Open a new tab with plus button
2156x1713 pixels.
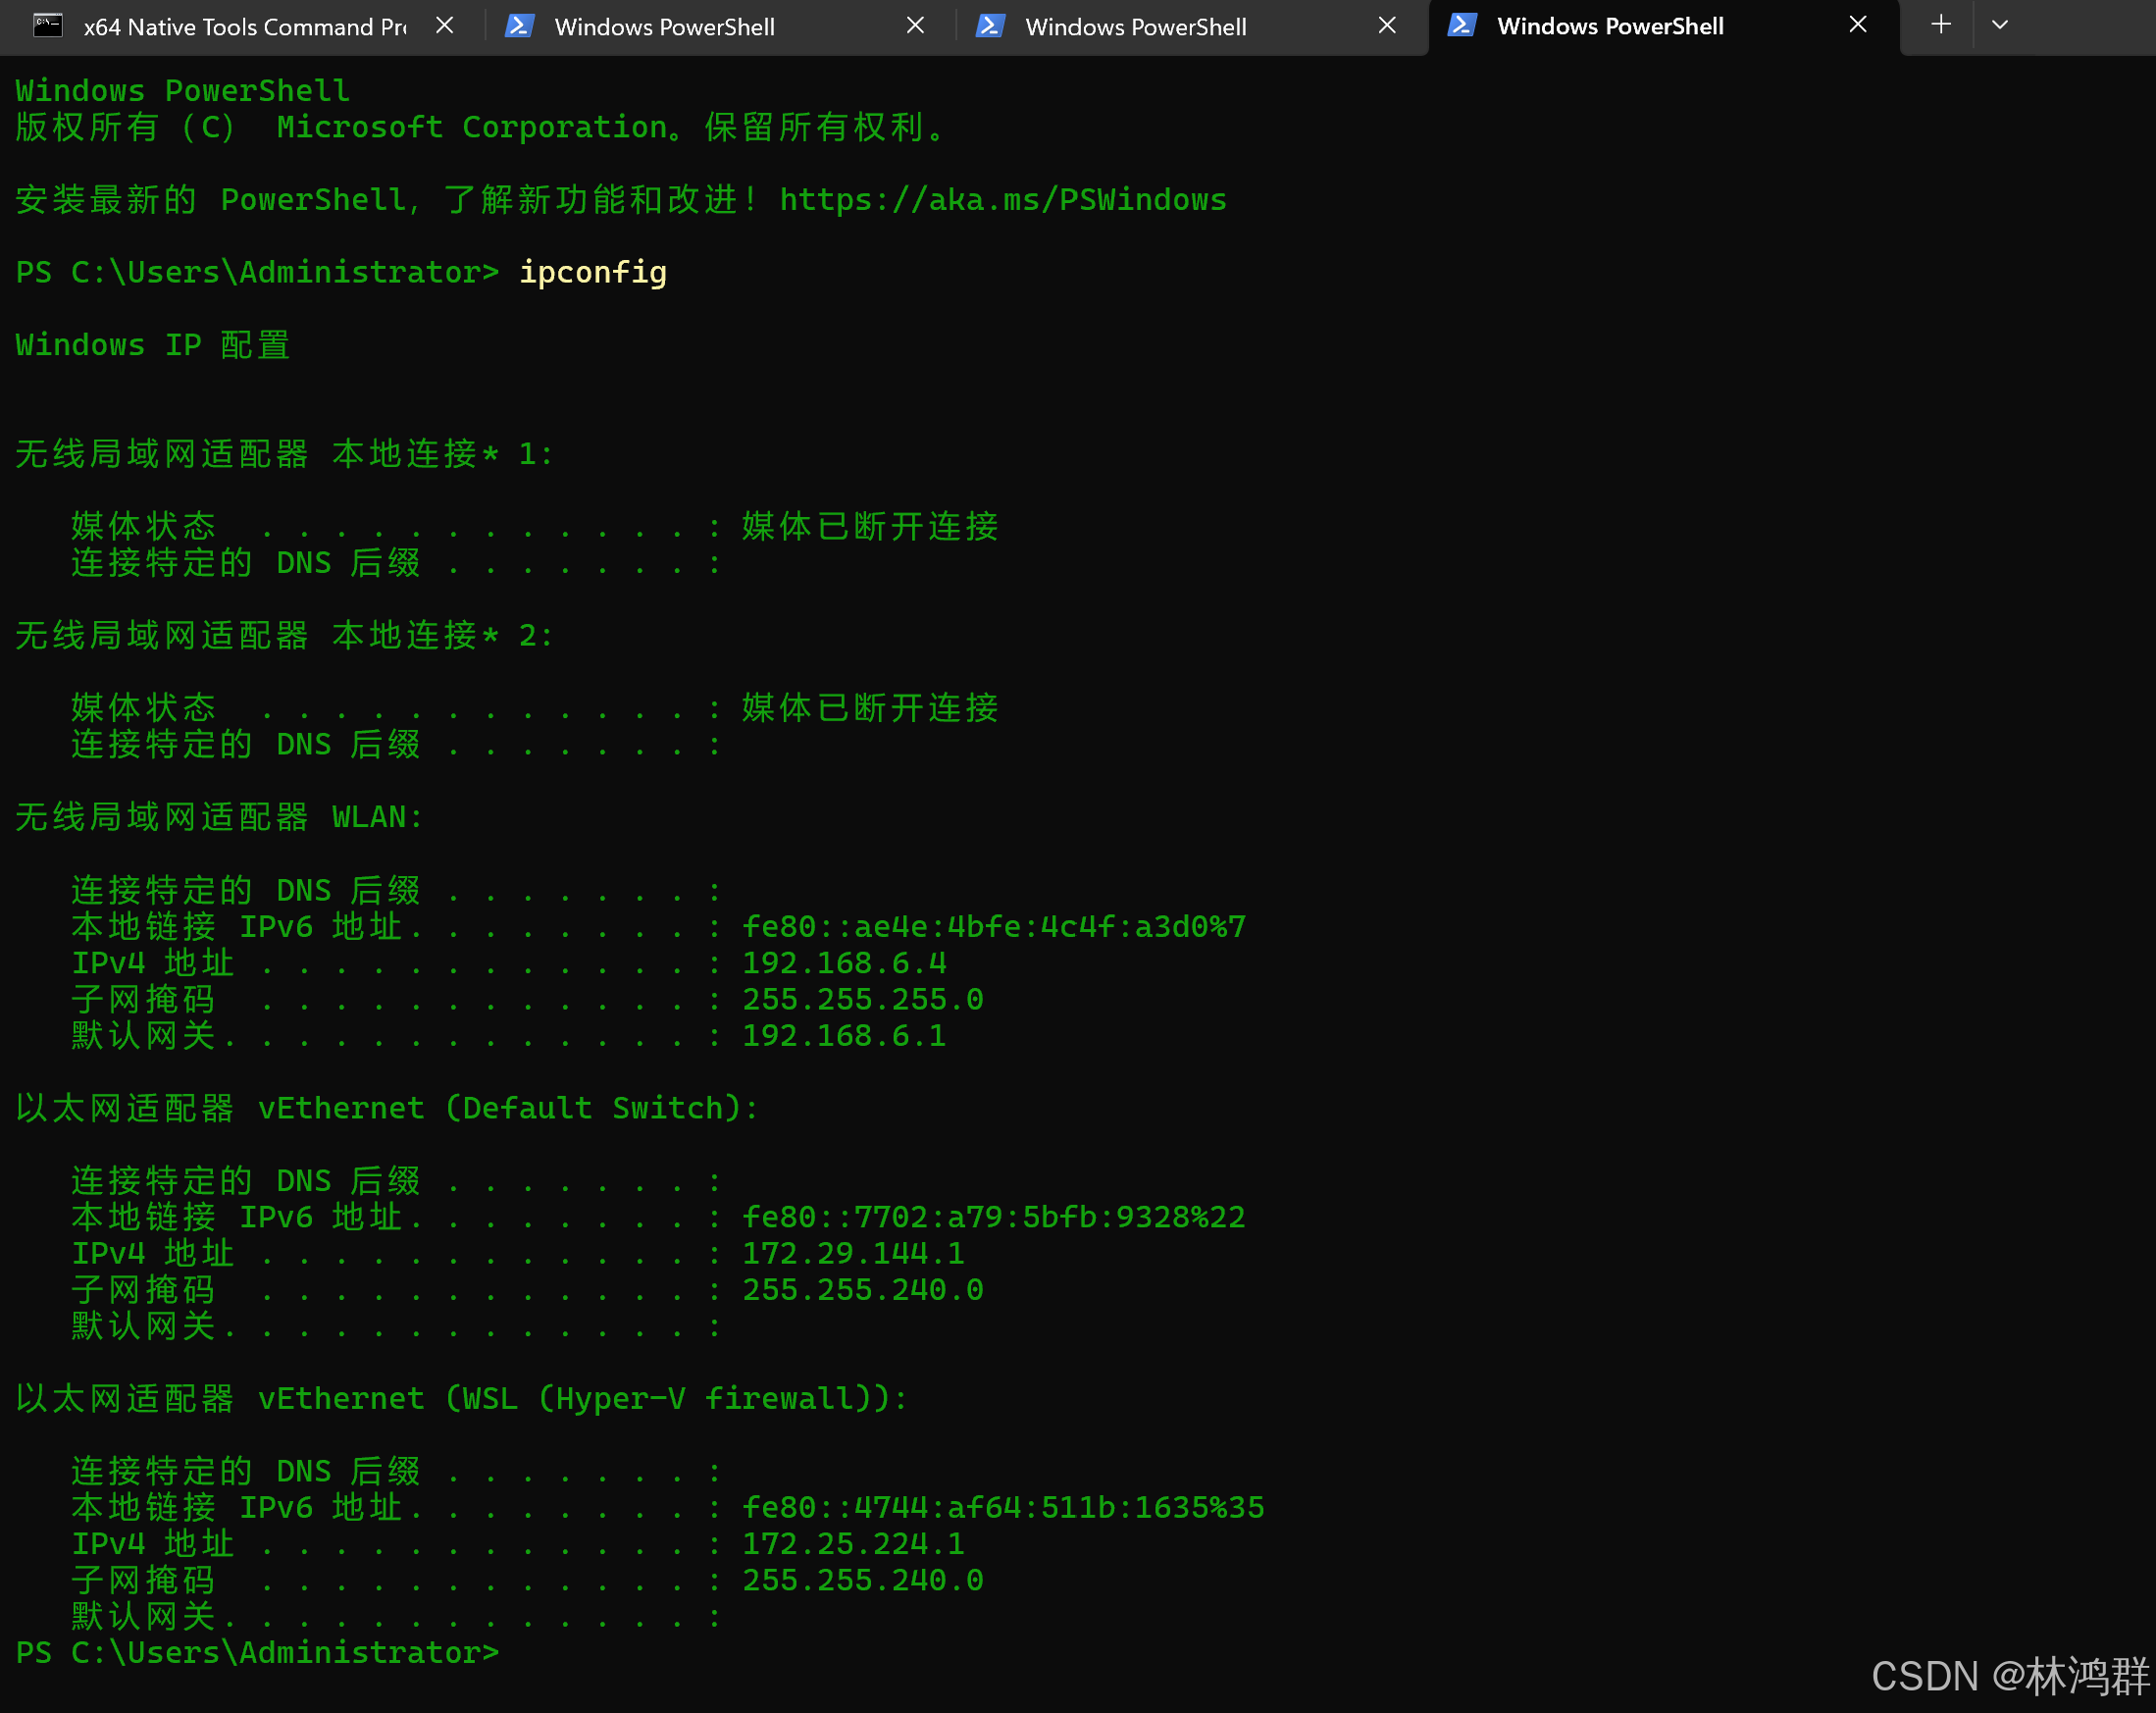point(1941,25)
